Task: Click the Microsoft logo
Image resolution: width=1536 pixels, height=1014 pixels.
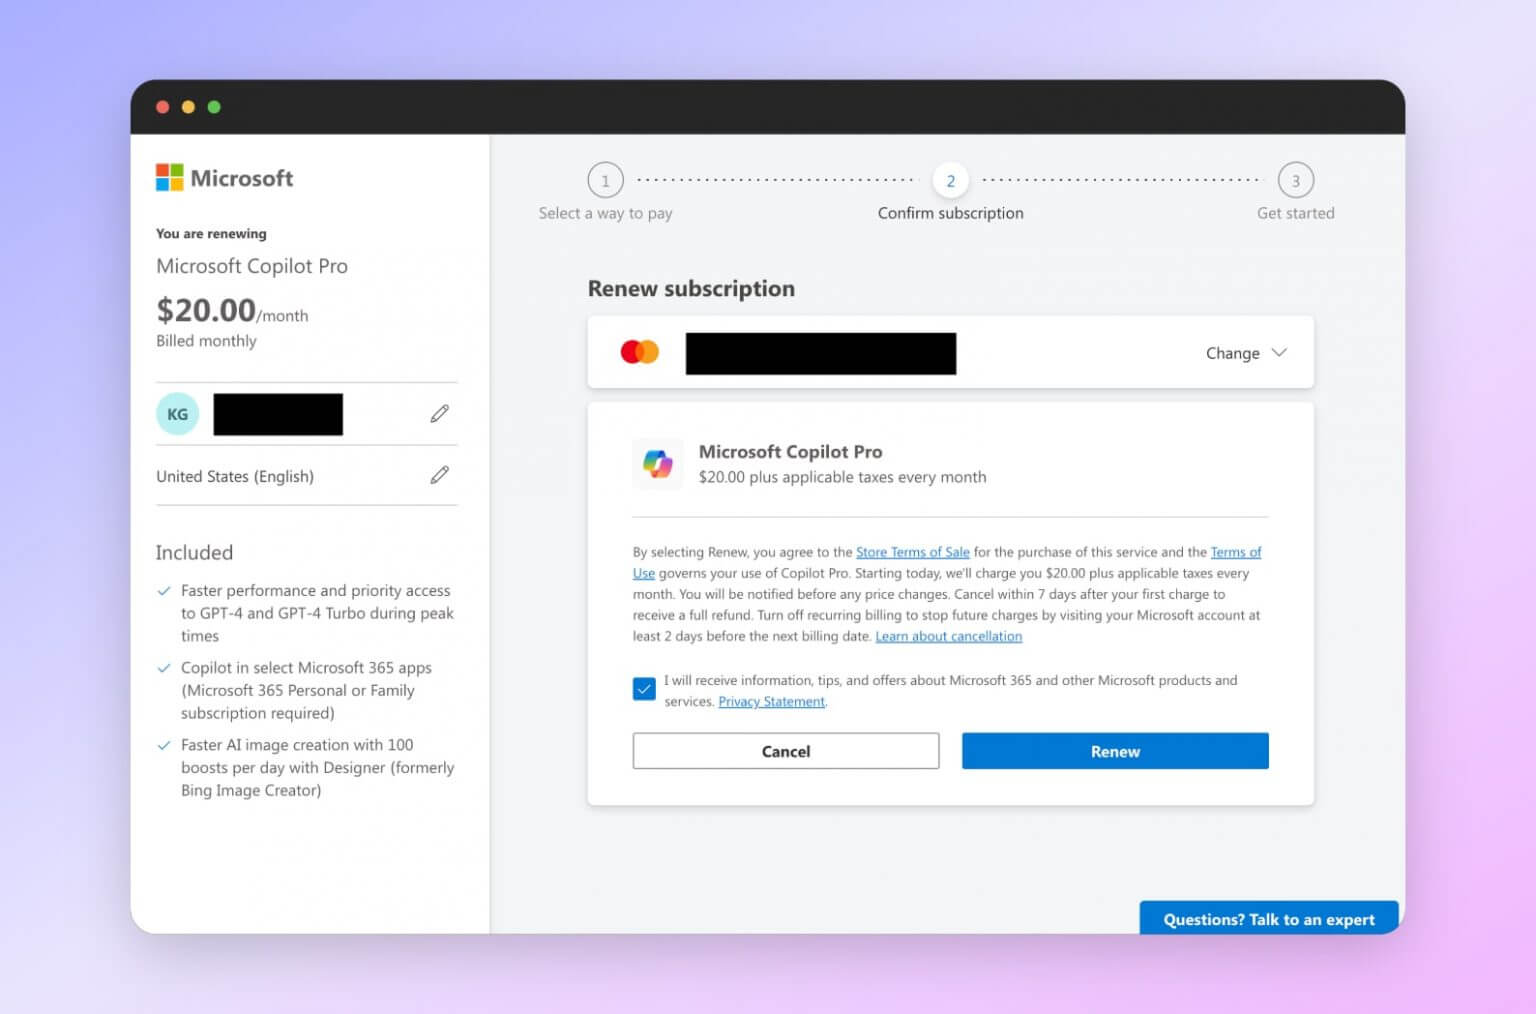Action: coord(224,177)
